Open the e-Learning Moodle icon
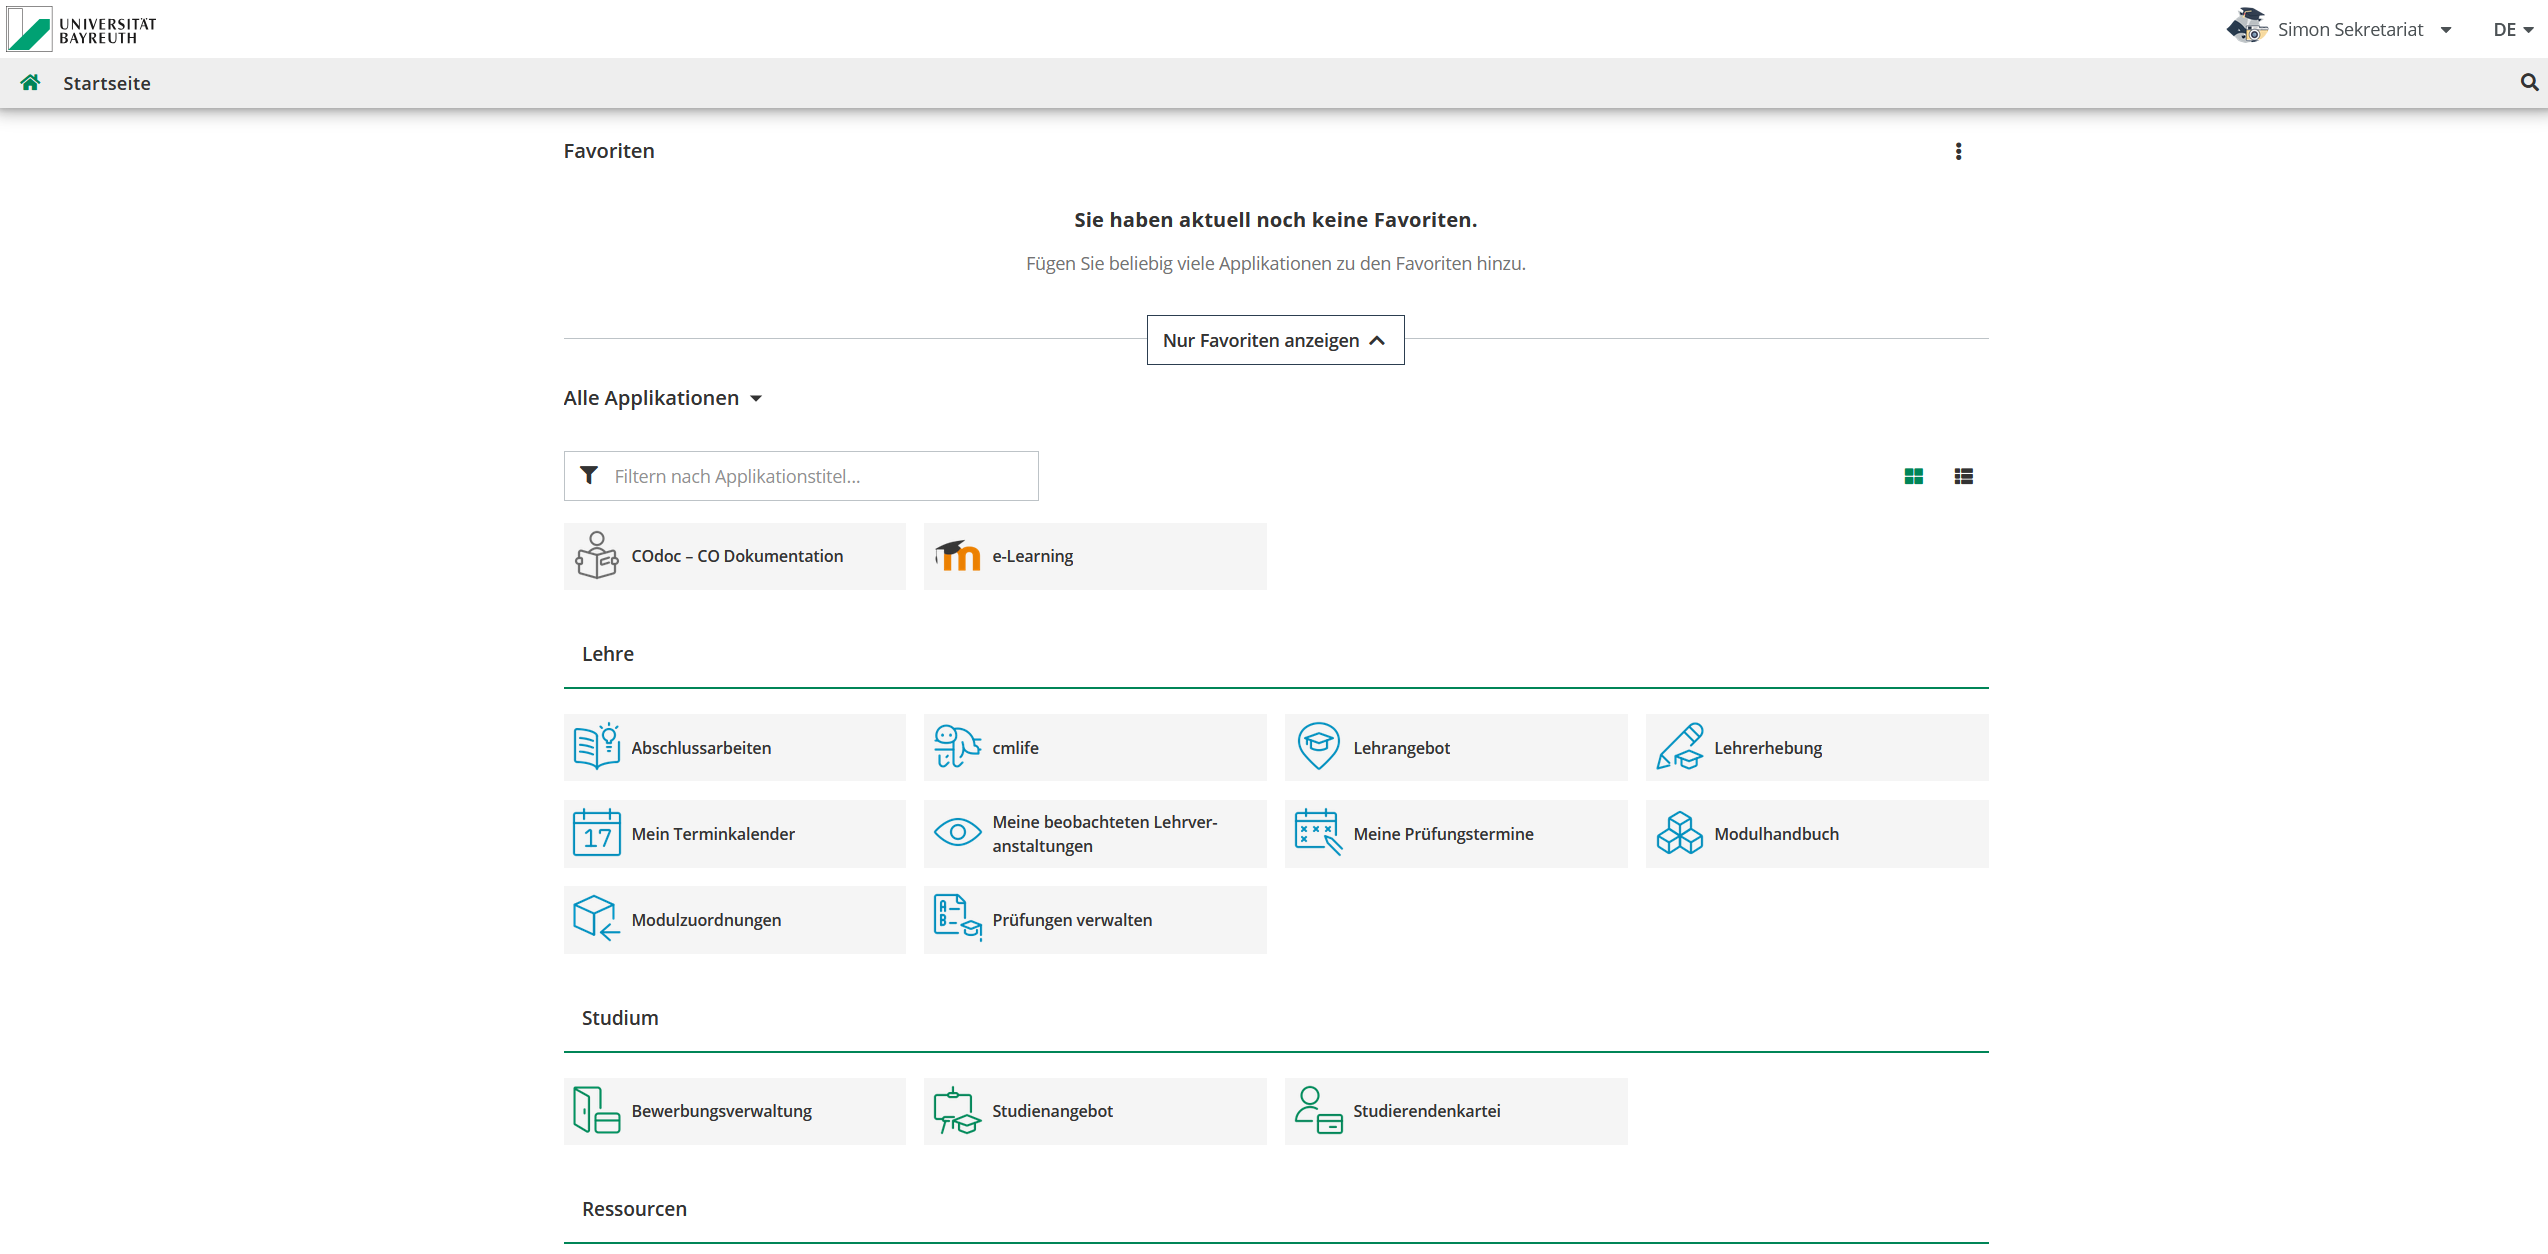The image size is (2548, 1254). point(958,556)
